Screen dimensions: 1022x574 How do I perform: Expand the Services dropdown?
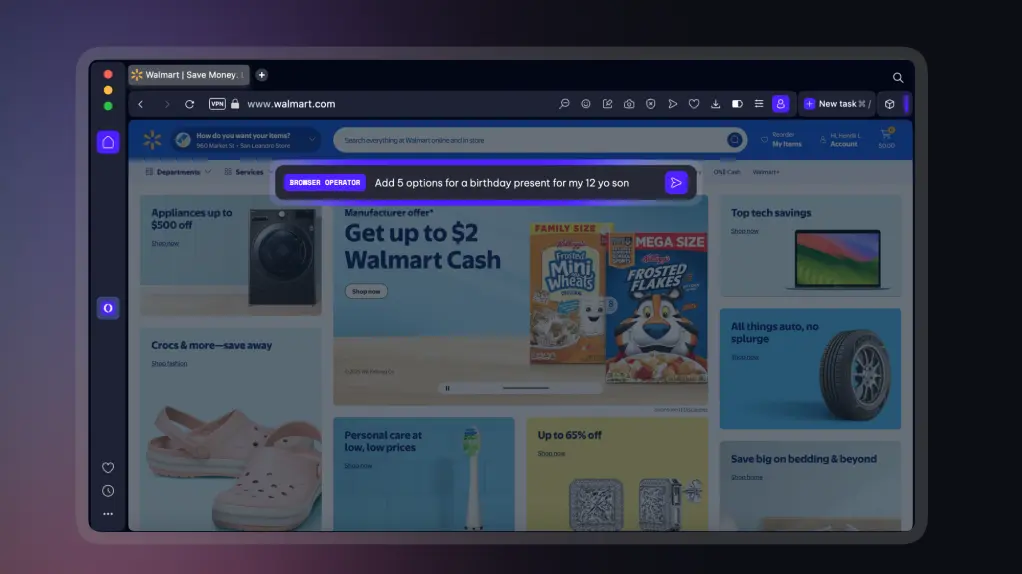(248, 172)
